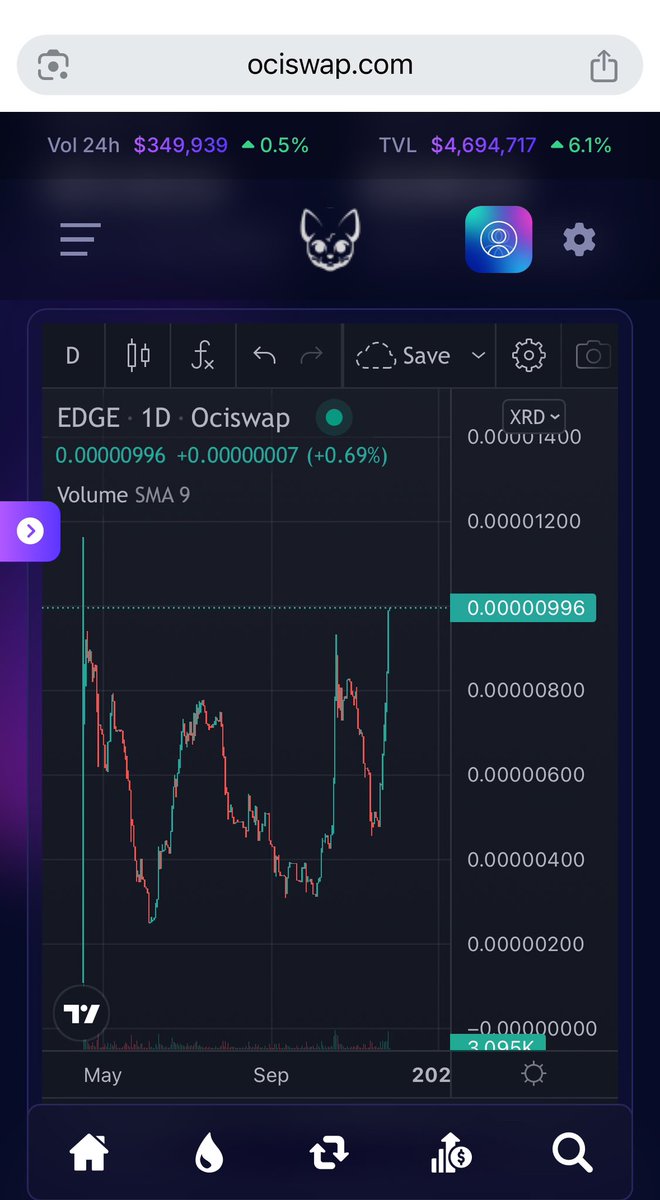This screenshot has width=660, height=1200.
Task: Open the search tab
Action: (572, 1155)
